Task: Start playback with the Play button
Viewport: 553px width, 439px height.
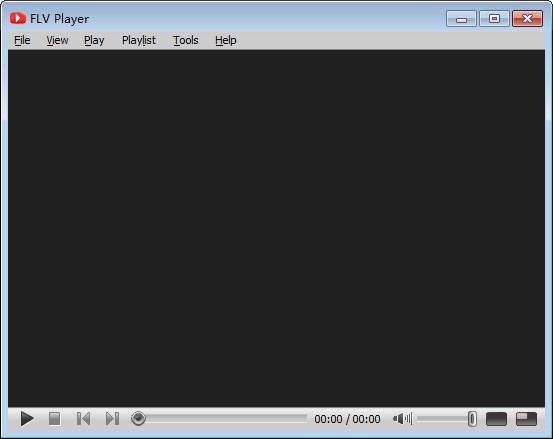Action: pos(27,419)
